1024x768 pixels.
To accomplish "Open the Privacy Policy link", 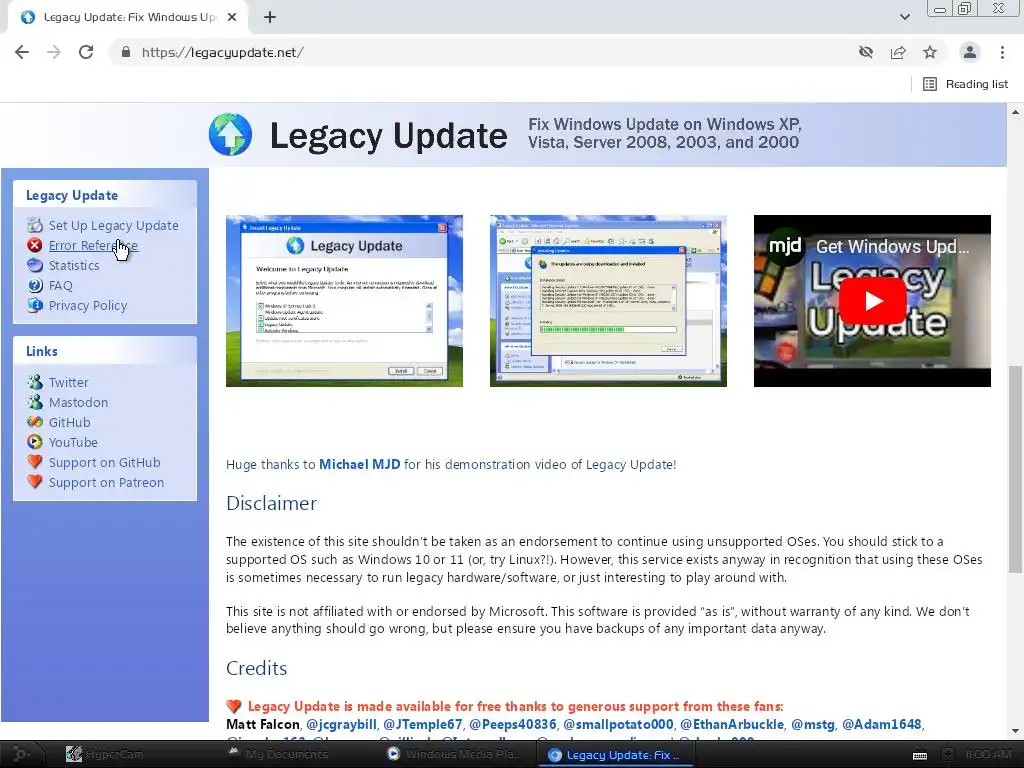I will [x=88, y=306].
